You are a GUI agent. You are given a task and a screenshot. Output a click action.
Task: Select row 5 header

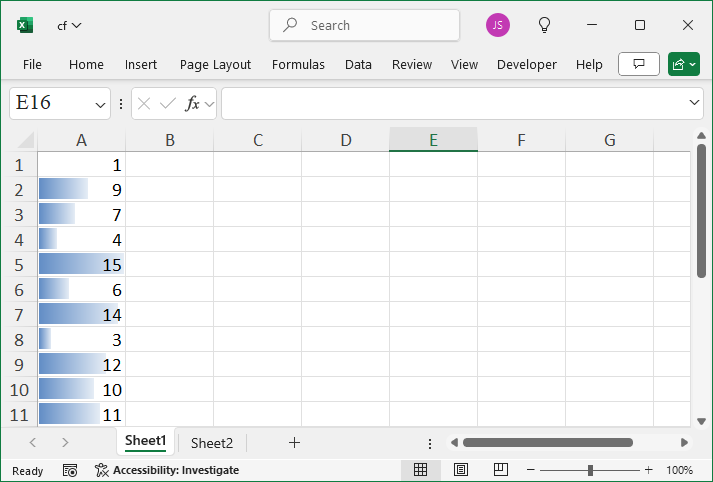click(19, 265)
